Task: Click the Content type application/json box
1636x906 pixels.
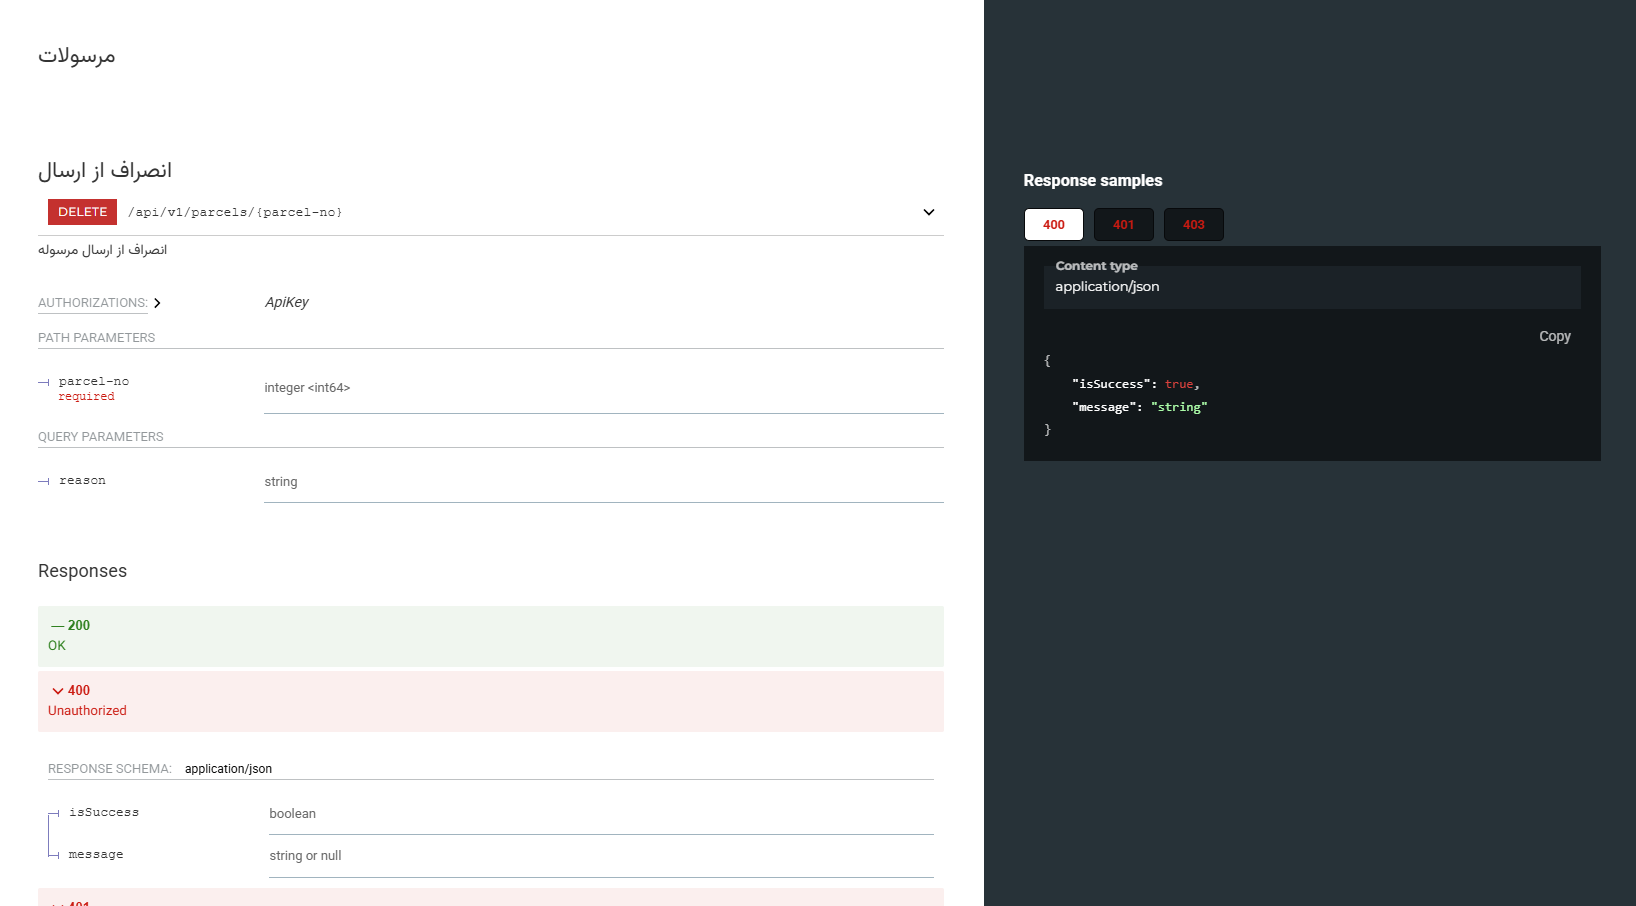Action: (1311, 287)
